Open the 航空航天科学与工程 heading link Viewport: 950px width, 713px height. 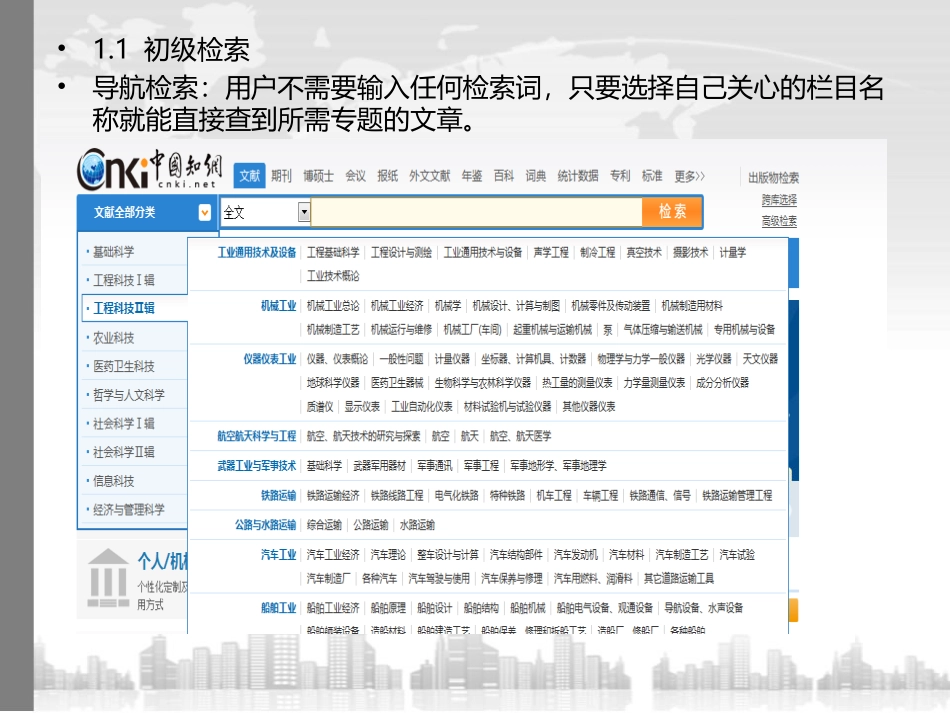click(257, 436)
